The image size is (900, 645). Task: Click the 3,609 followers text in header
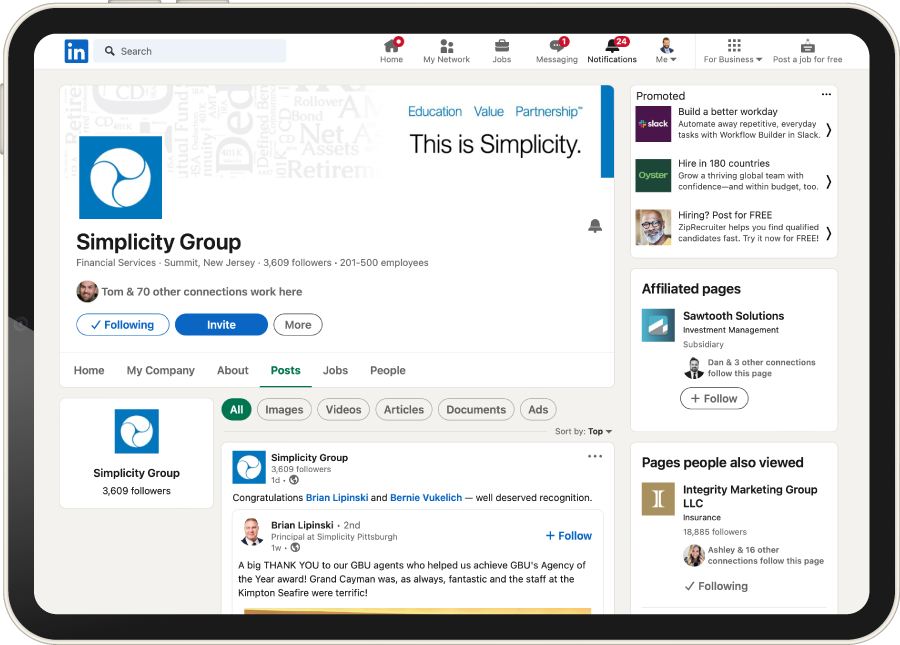pyautogui.click(x=297, y=263)
